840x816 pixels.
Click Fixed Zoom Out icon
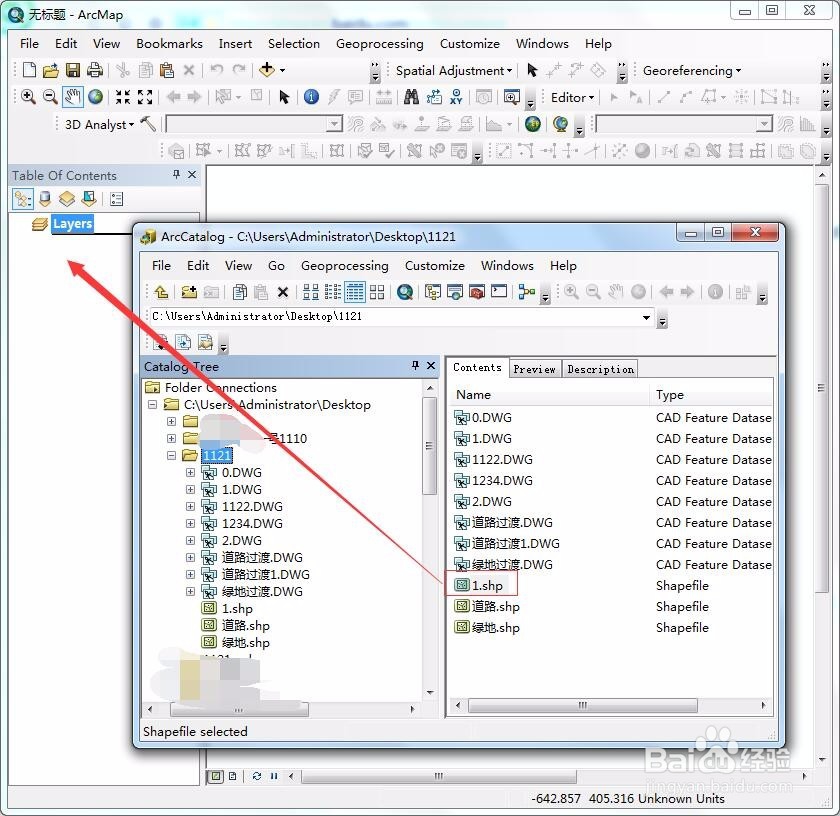pos(145,97)
